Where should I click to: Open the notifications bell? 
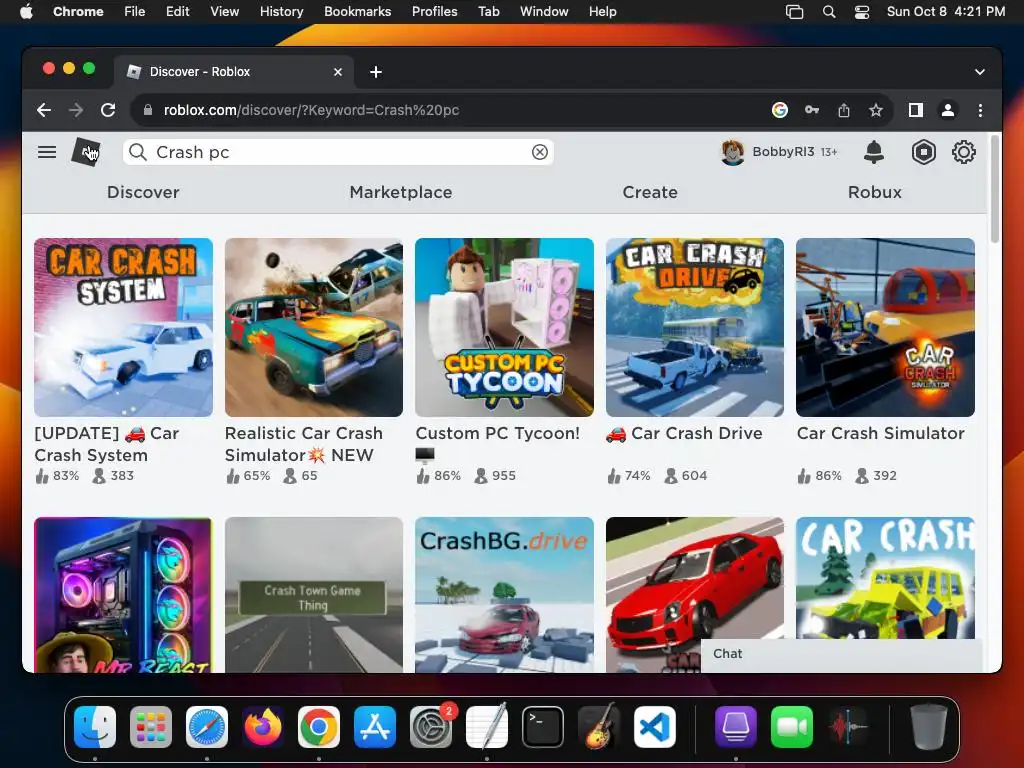point(874,152)
